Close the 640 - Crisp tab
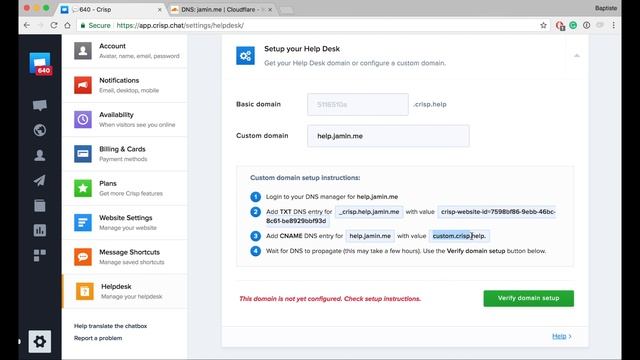This screenshot has height=360, width=640. (160, 9)
